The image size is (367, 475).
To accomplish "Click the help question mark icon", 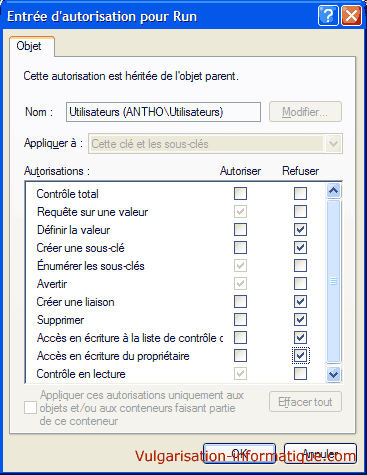I will 328,15.
